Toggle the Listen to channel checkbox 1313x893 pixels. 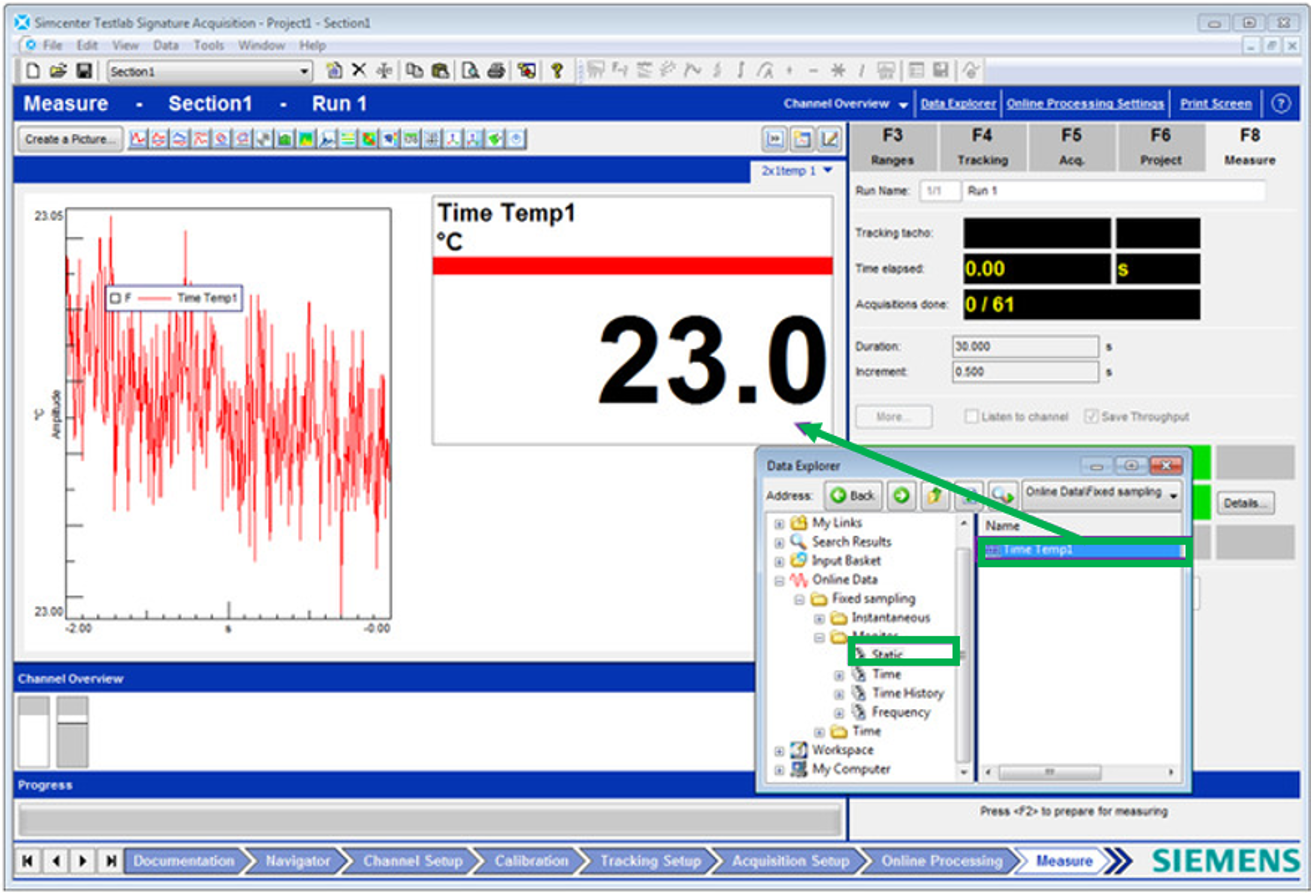tap(971, 416)
